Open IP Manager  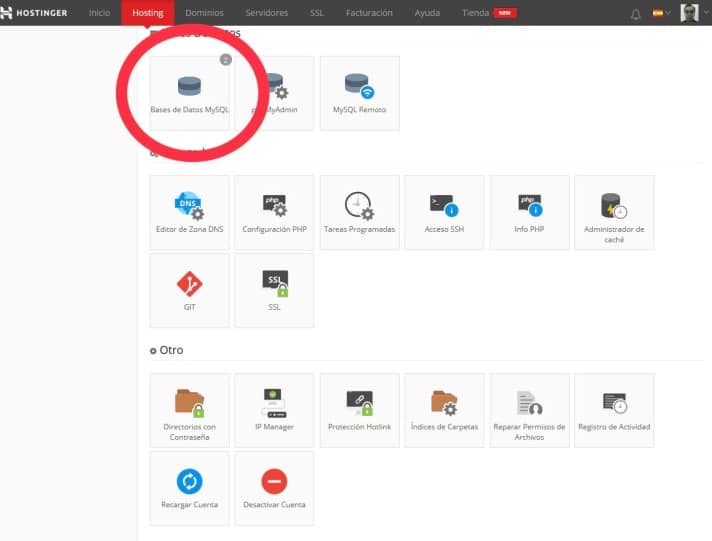(x=274, y=411)
